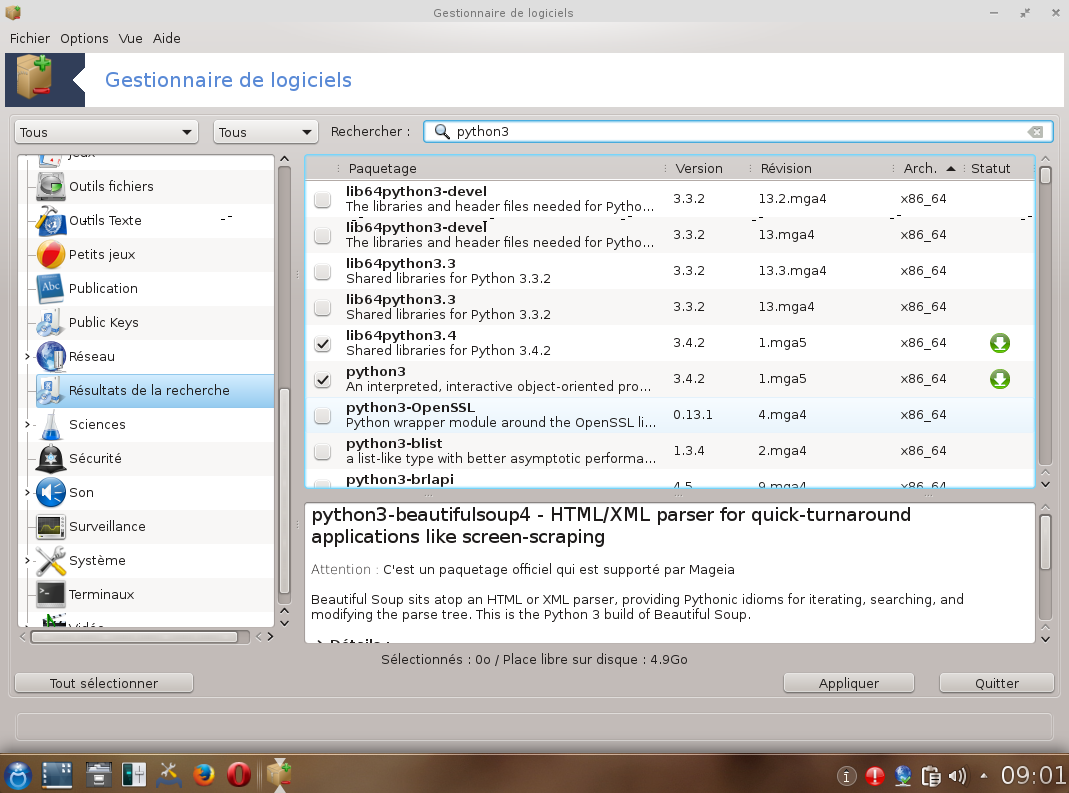Viewport: 1069px width, 793px height.
Task: Click the category list vertical scrollbar
Action: (284, 491)
